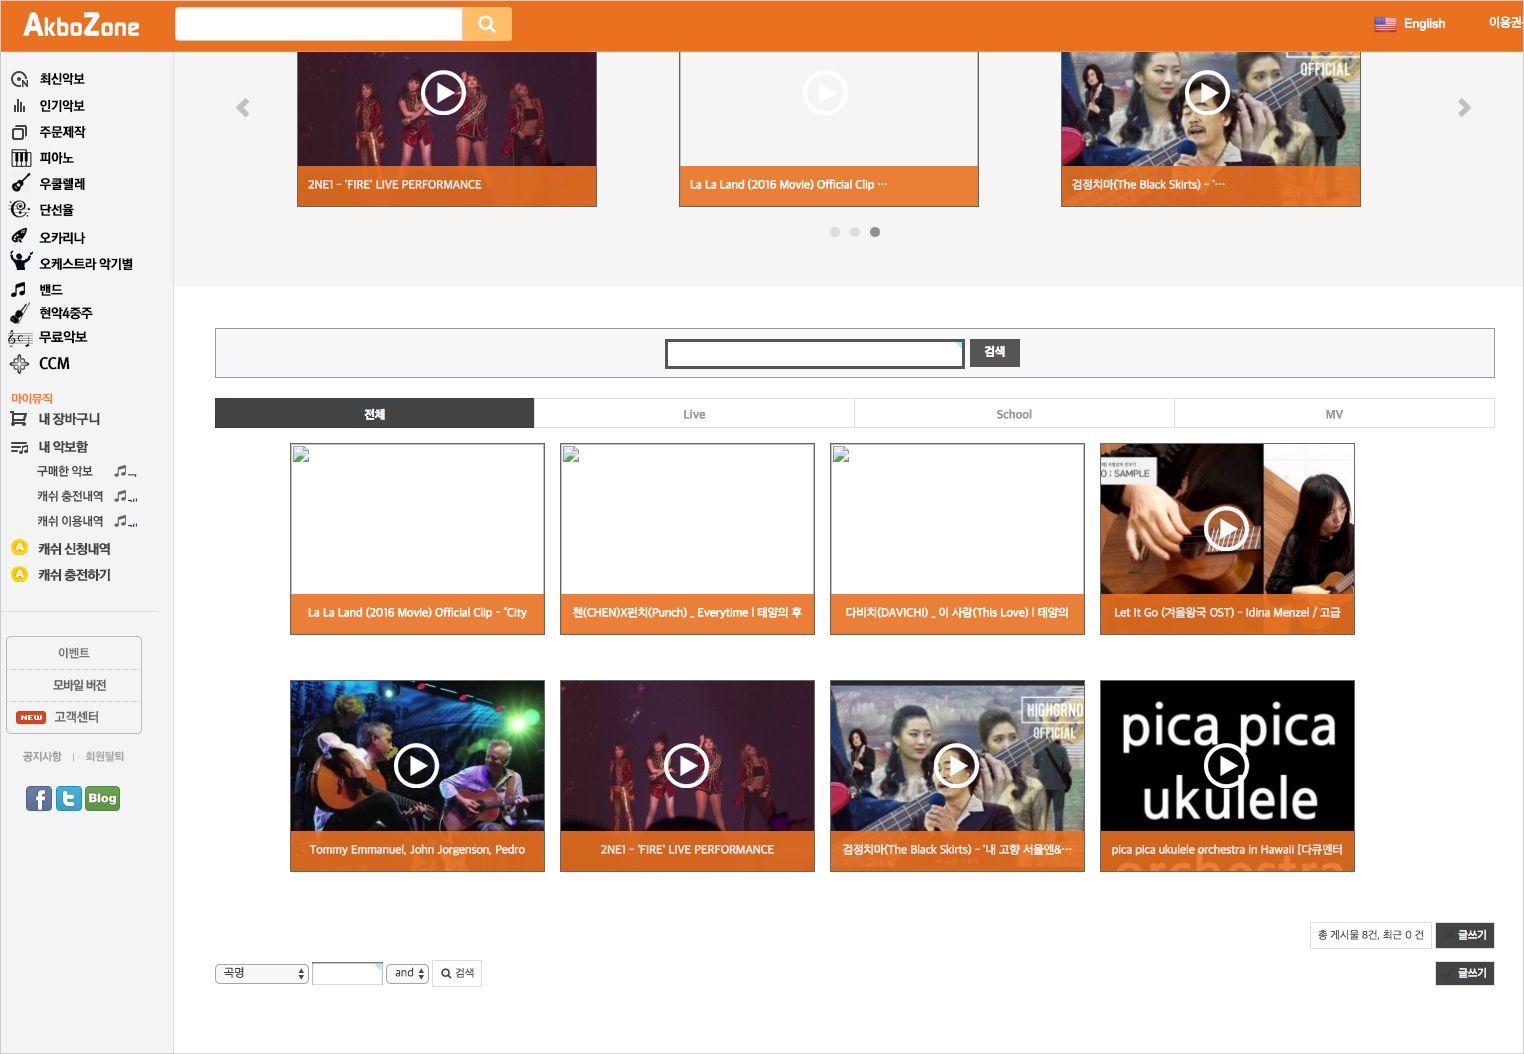
Task: Open the 고객센터 link
Action: click(76, 717)
